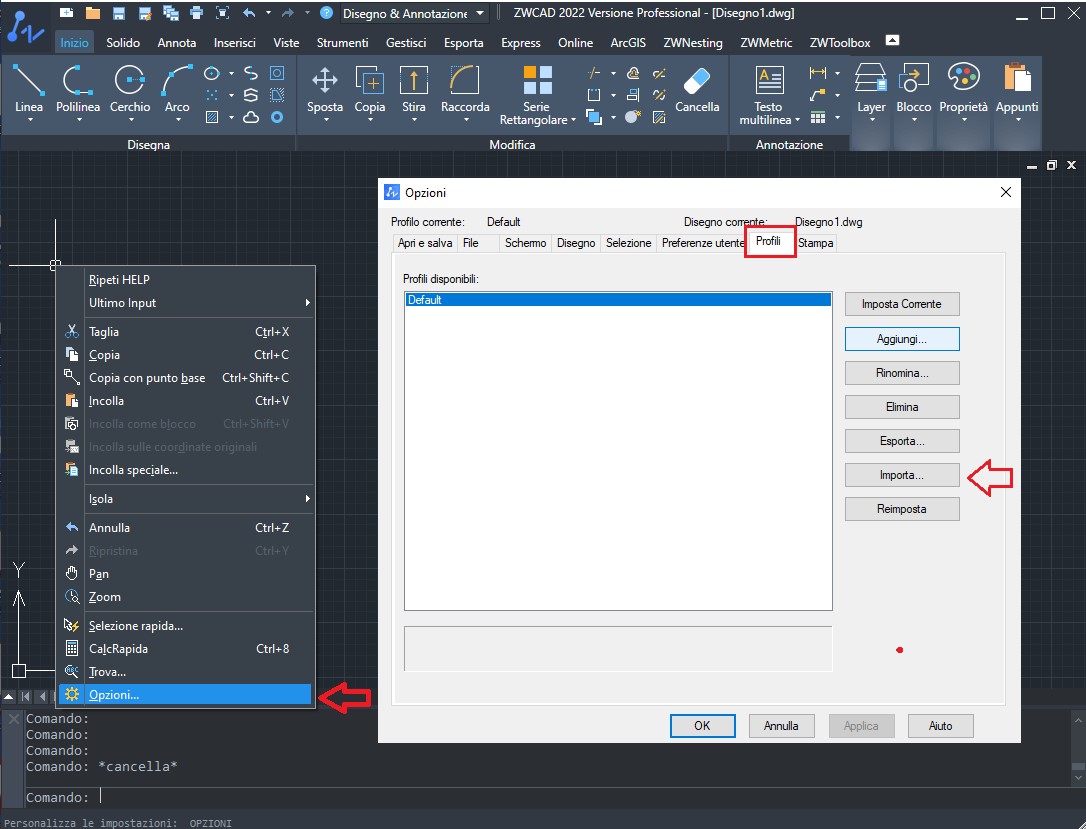Image resolution: width=1086 pixels, height=829 pixels.
Task: Click the explode bomb icon in Modifica panel
Action: click(x=632, y=117)
